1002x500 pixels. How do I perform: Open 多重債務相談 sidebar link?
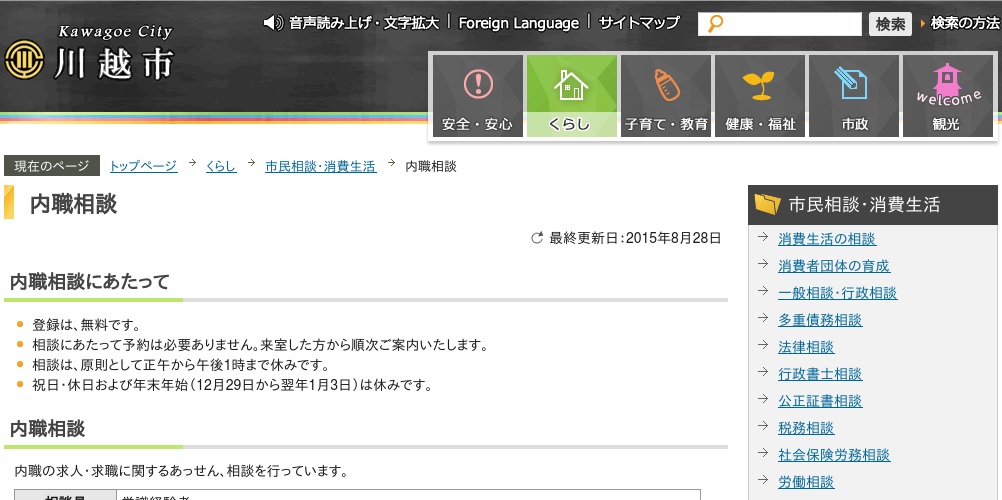coord(819,320)
